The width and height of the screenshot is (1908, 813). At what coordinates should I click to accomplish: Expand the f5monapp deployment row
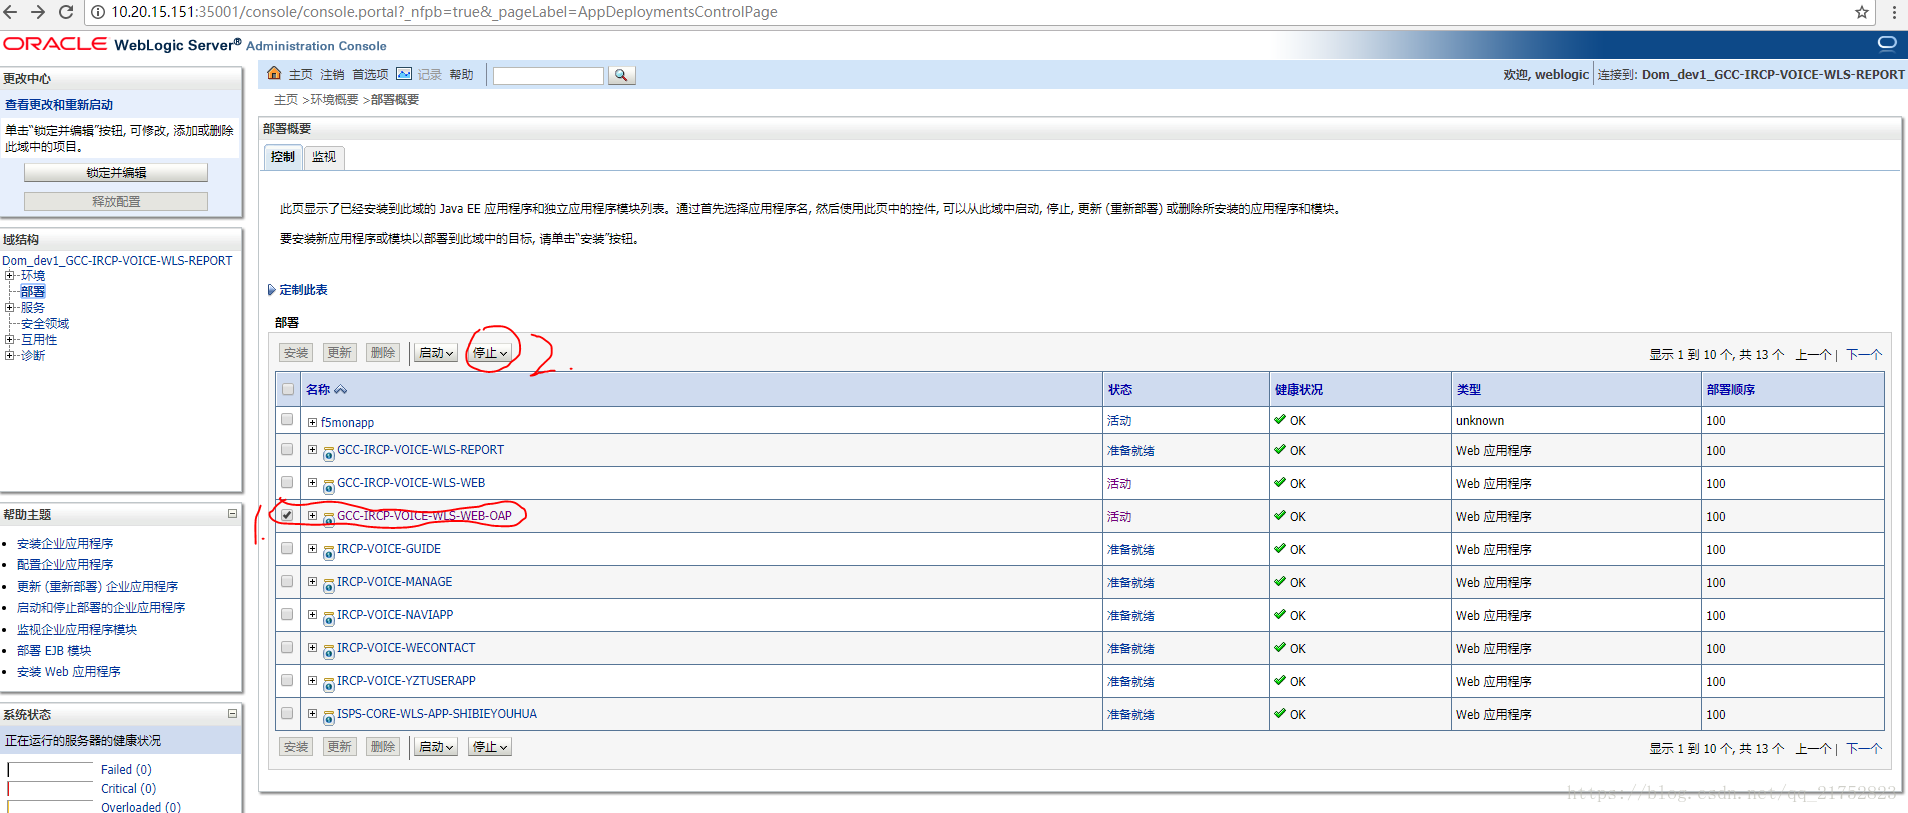312,422
